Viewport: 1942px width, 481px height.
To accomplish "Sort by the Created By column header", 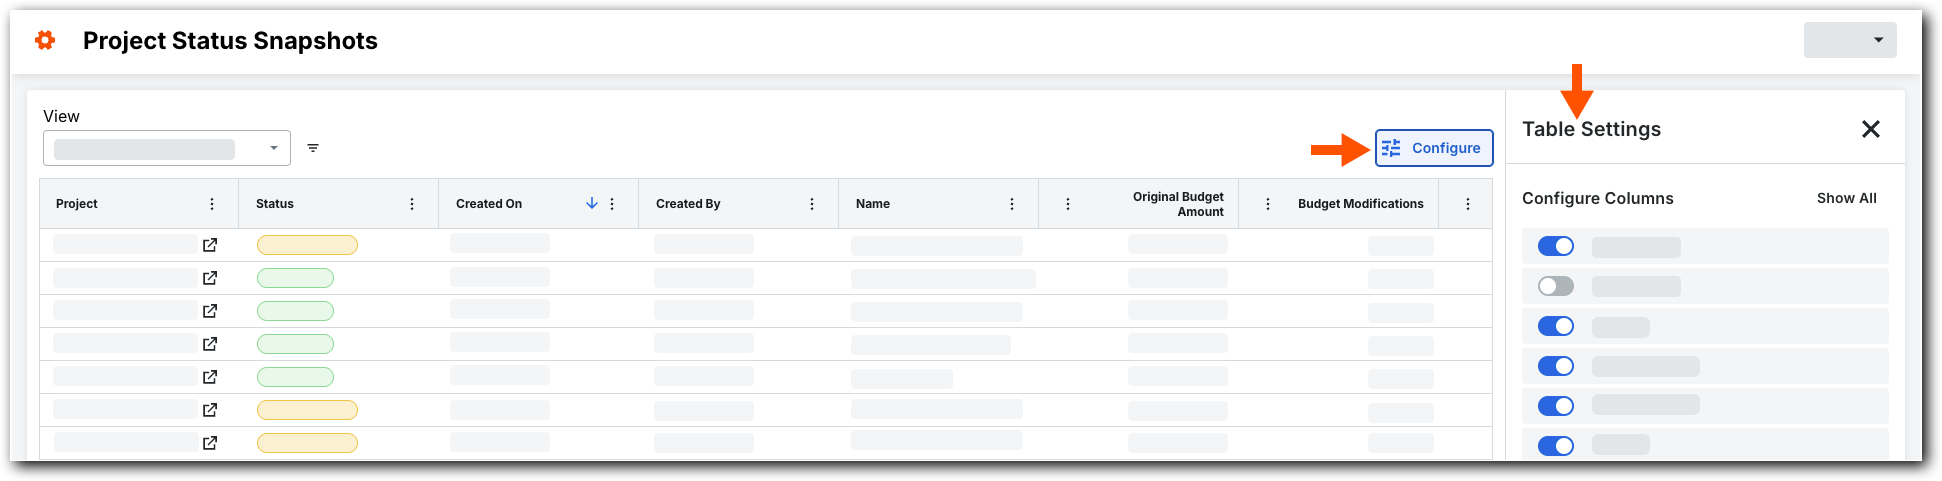I will (688, 204).
